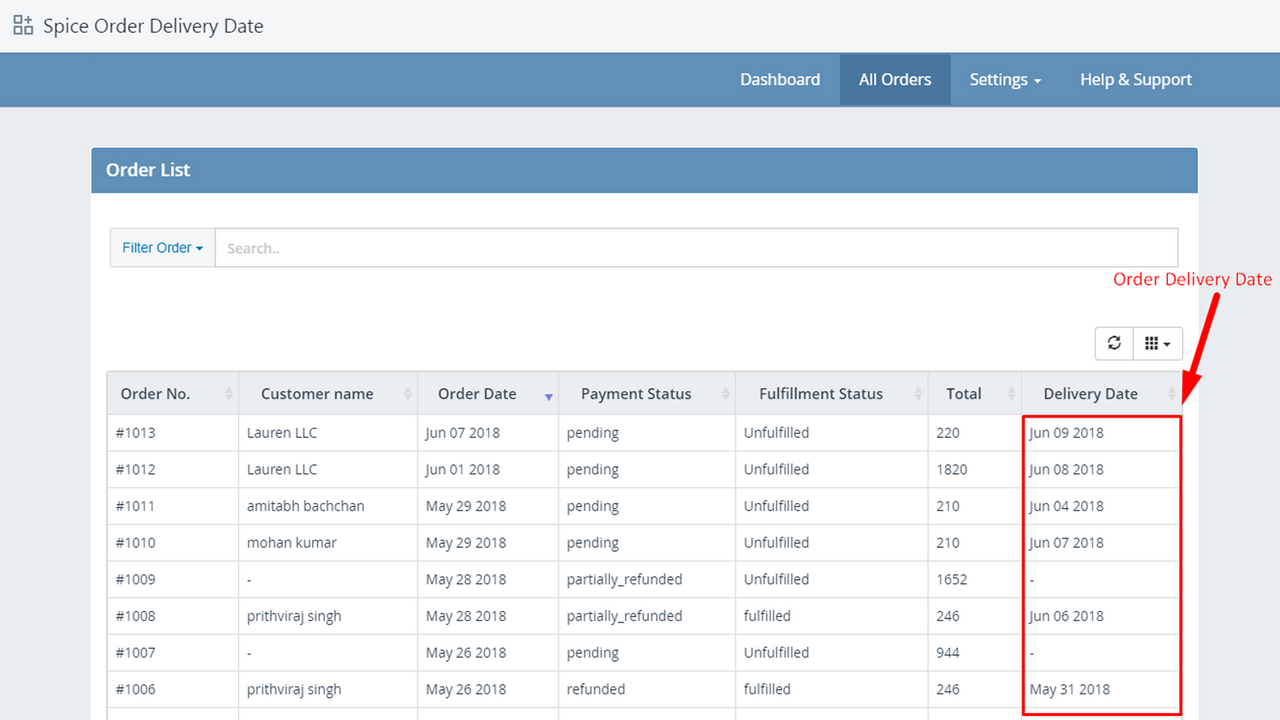Sort by Delivery Date column arrows
This screenshot has height=720, width=1280.
pos(1172,394)
